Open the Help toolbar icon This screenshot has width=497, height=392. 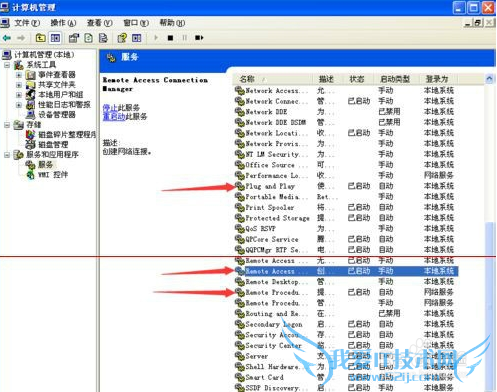(122, 38)
